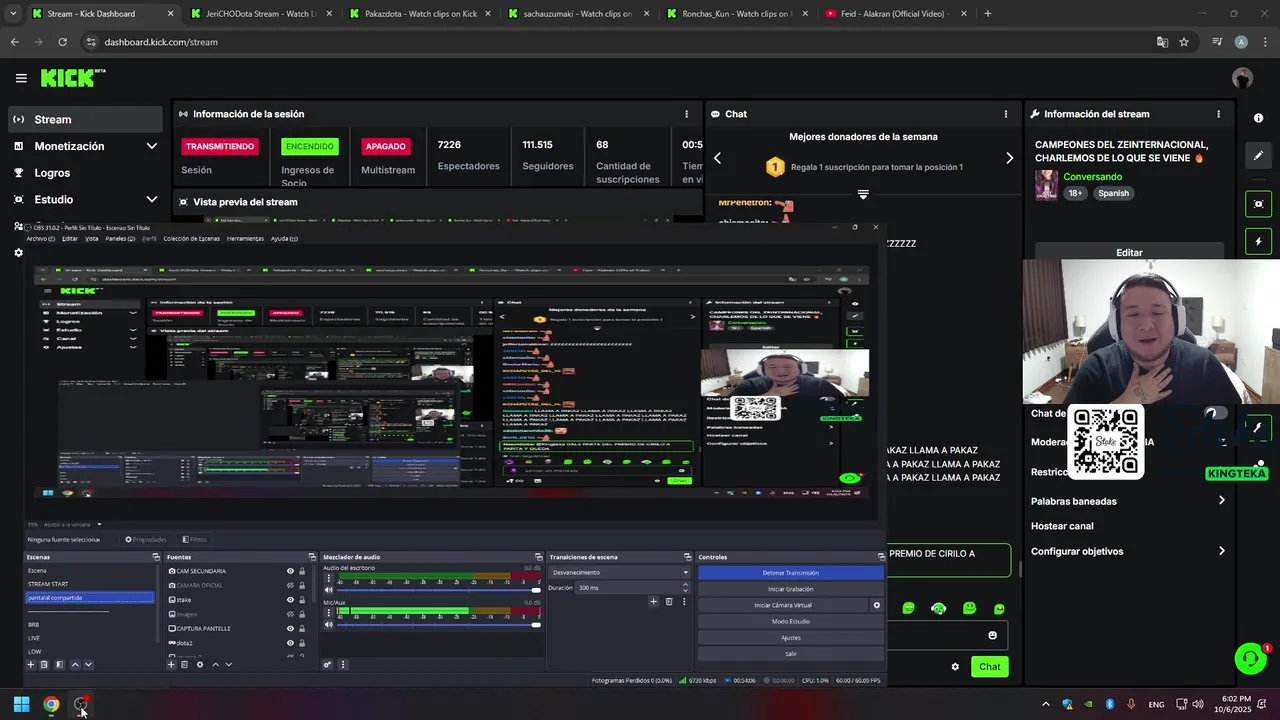Open the Kick hamburger sidebar menu
Viewport: 1280px width, 720px height.
click(21, 78)
